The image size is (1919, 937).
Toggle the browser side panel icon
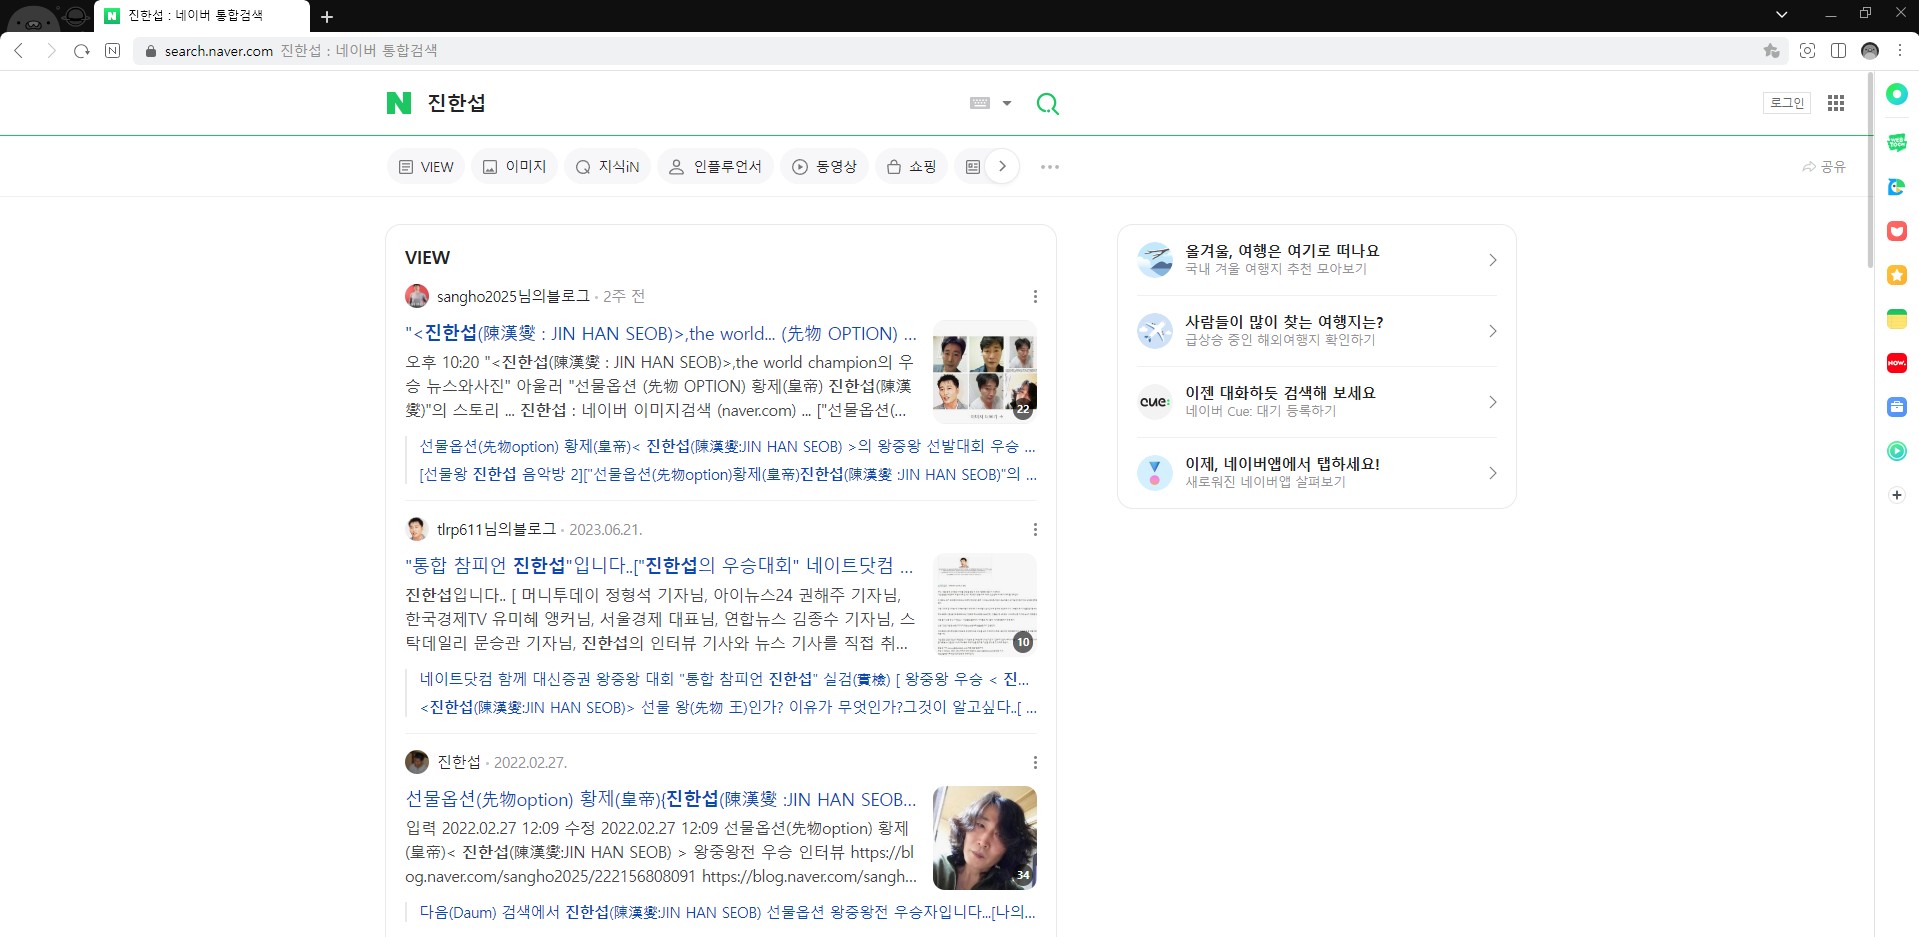[1838, 51]
